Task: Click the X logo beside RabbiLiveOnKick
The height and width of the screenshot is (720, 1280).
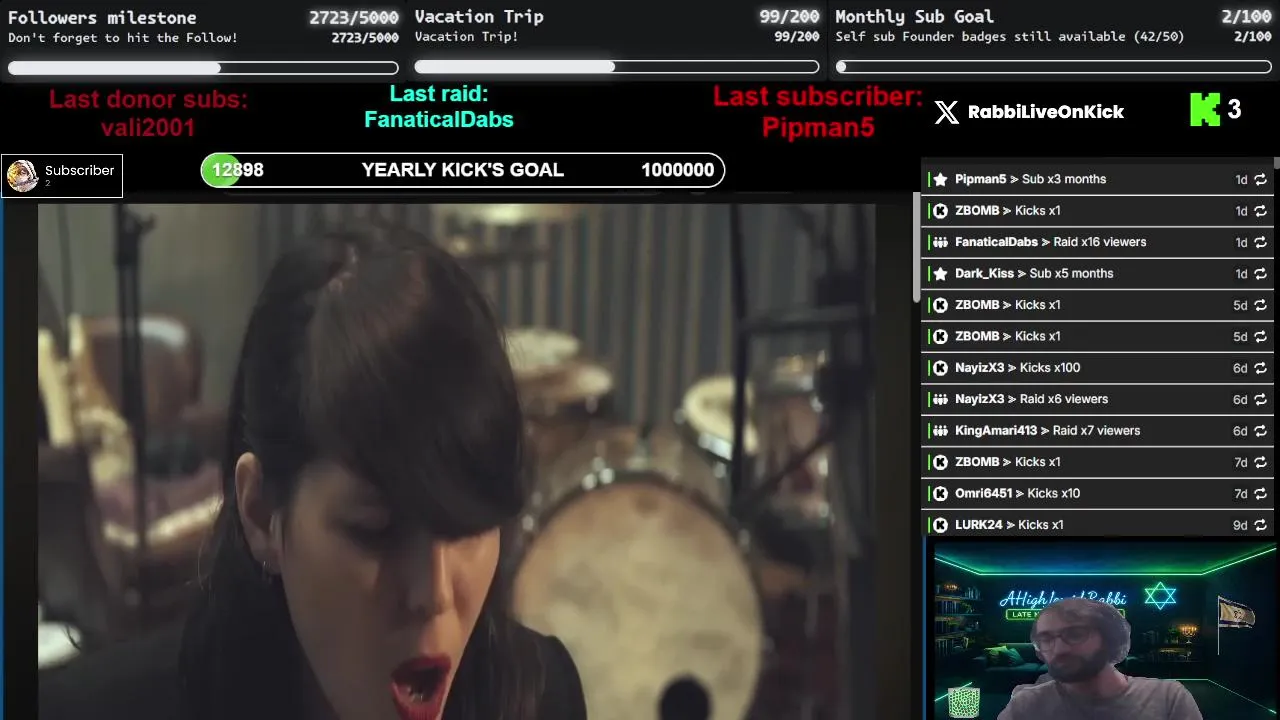Action: [946, 112]
